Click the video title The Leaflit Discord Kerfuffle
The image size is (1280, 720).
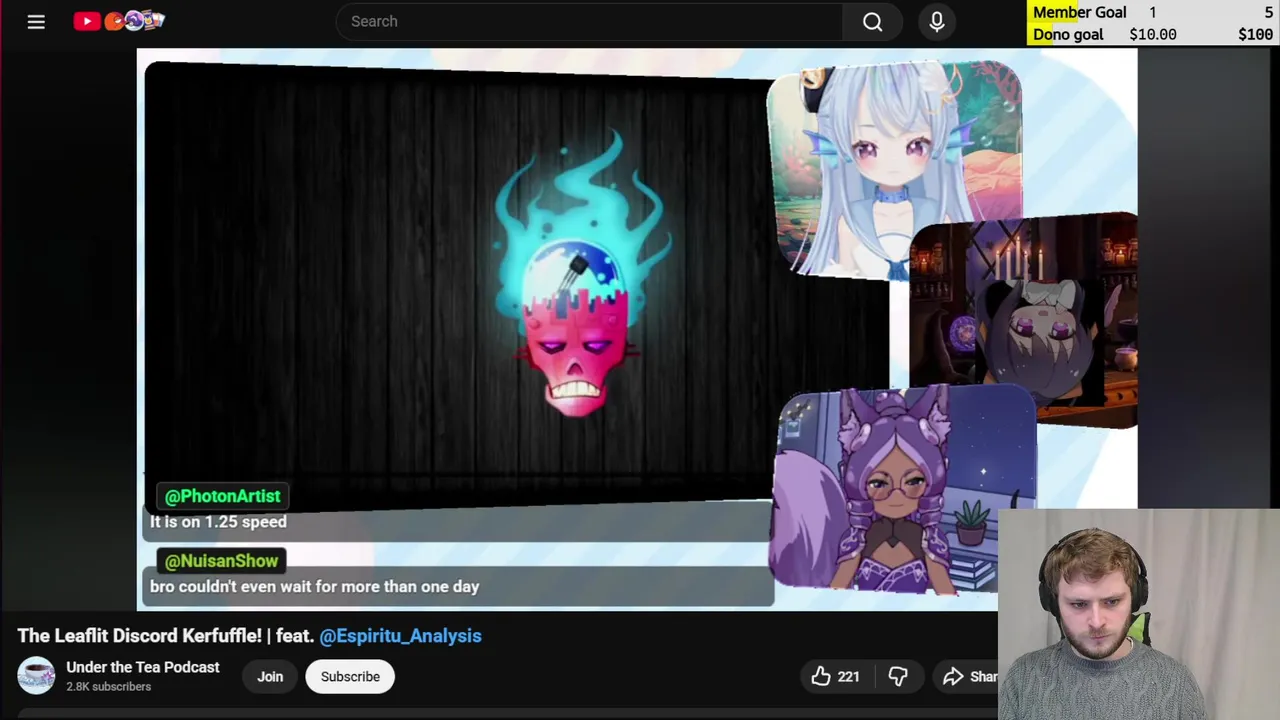139,636
